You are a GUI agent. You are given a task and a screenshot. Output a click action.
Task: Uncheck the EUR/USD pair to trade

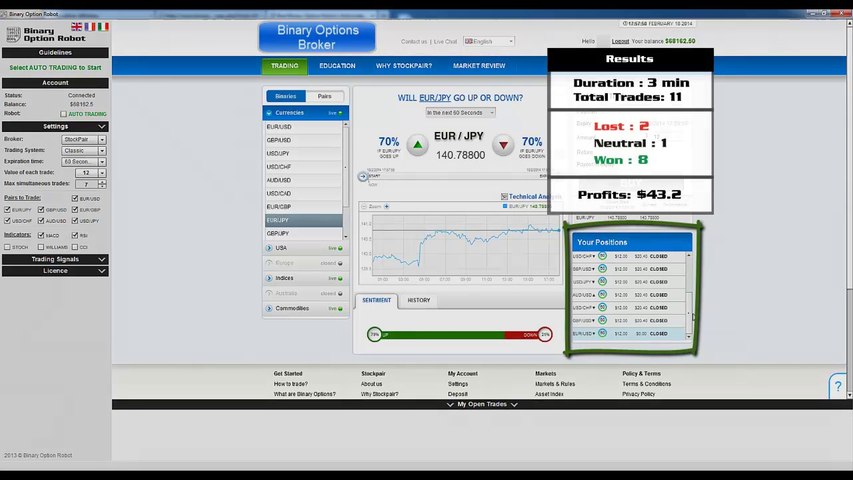75,199
